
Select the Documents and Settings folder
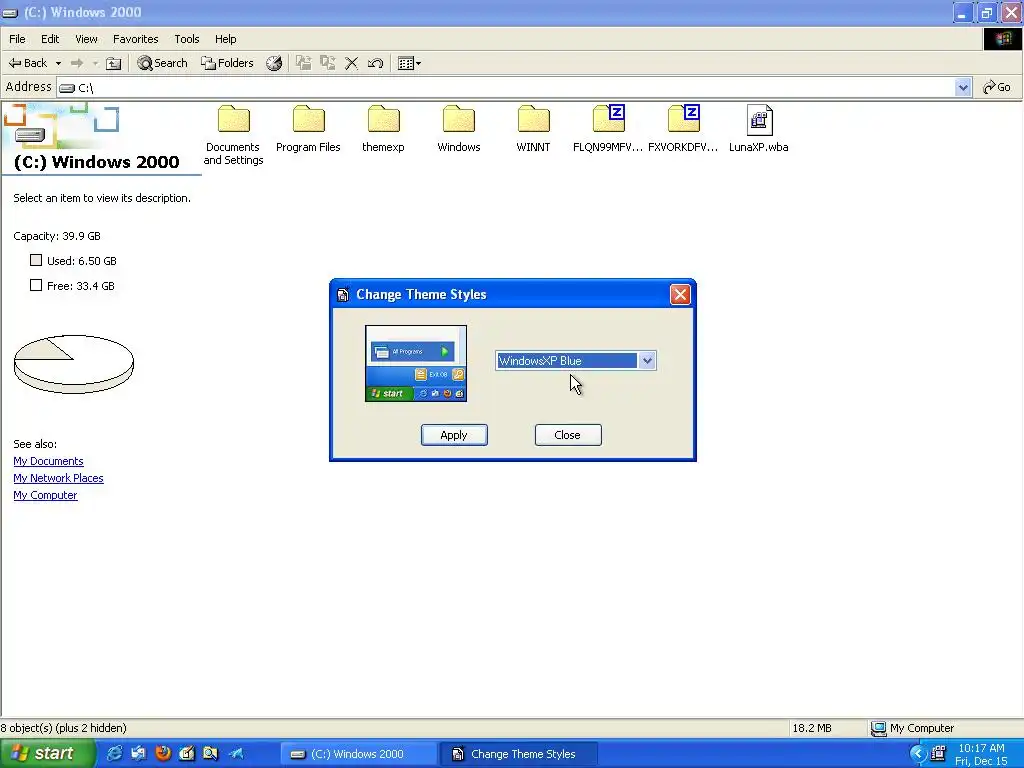pos(233,135)
